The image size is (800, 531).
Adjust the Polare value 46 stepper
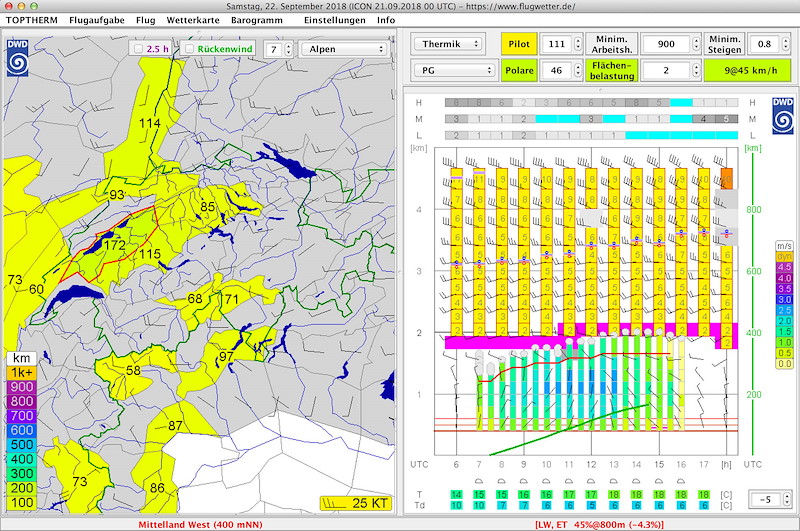(x=578, y=70)
